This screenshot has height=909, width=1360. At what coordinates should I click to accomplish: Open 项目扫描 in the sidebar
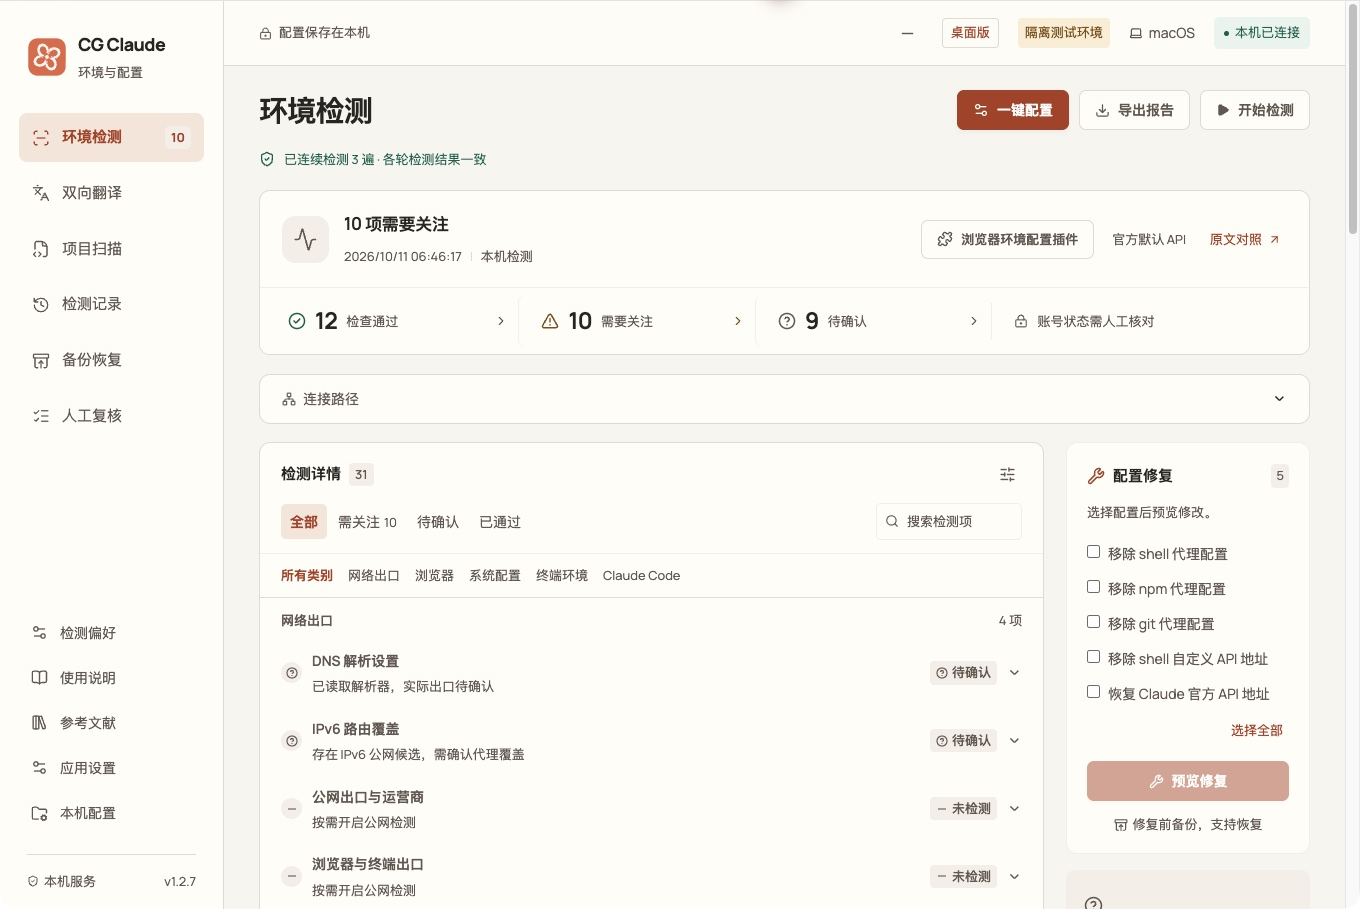[x=111, y=248]
